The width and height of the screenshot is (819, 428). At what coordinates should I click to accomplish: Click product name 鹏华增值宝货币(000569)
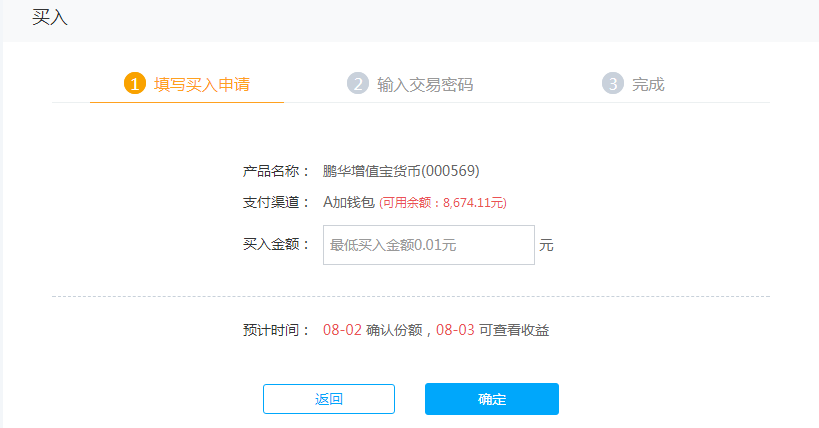tap(401, 171)
